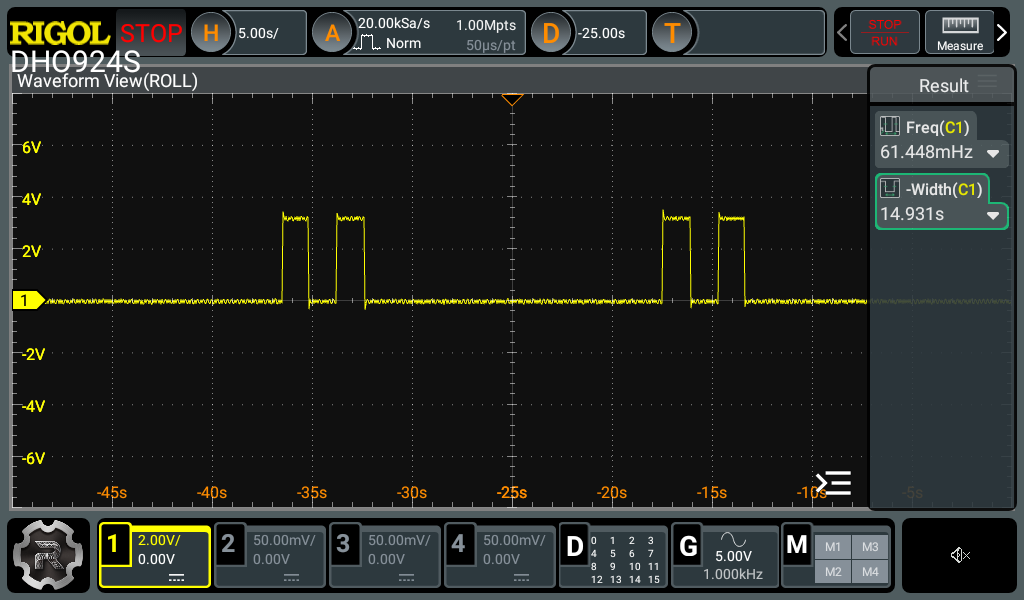This screenshot has width=1024, height=600.
Task: Click the 20.00kSa/s sample rate value
Action: click(x=394, y=24)
